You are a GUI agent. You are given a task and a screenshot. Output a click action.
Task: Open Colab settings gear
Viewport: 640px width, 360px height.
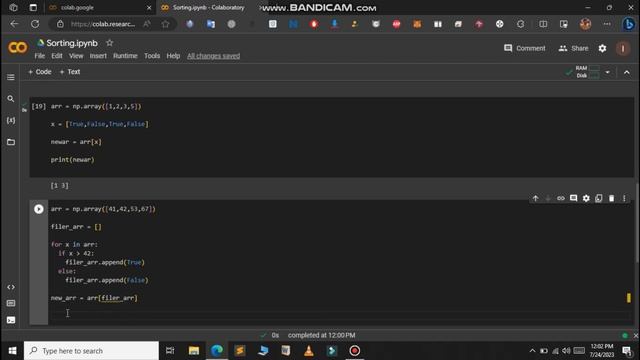602,48
